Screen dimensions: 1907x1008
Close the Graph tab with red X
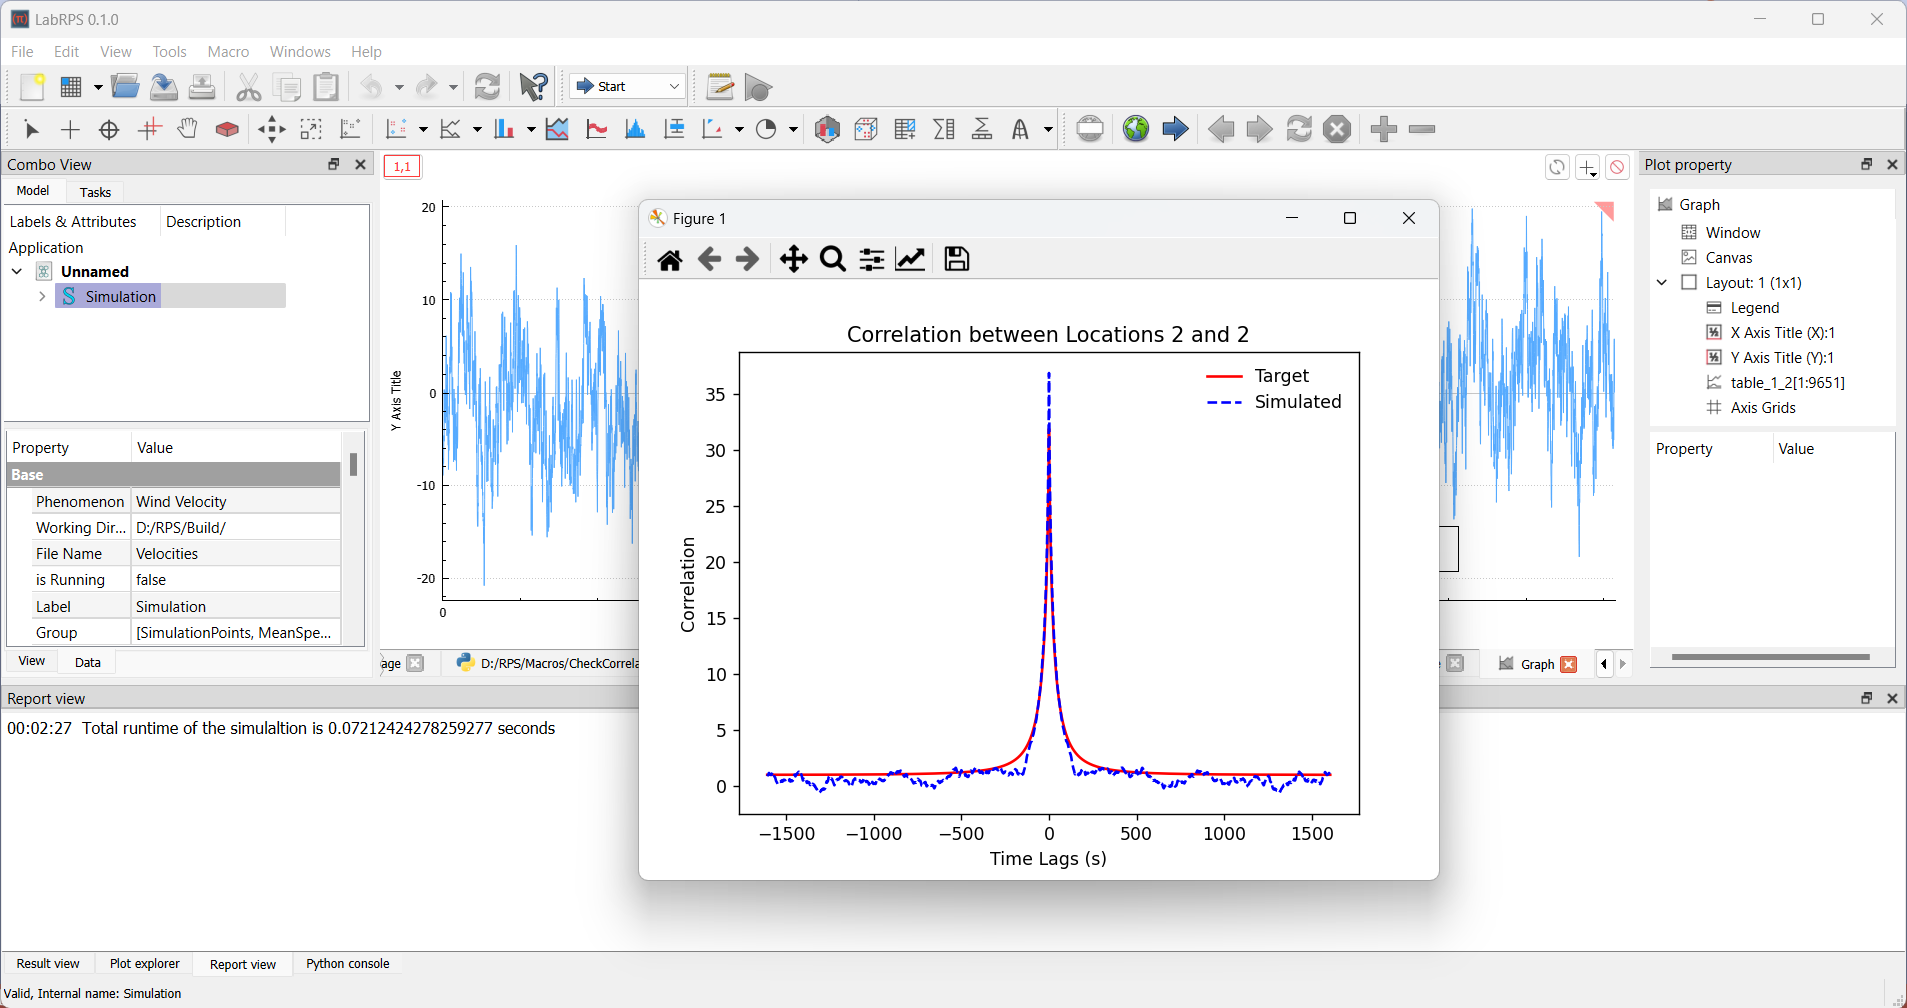pos(1568,664)
